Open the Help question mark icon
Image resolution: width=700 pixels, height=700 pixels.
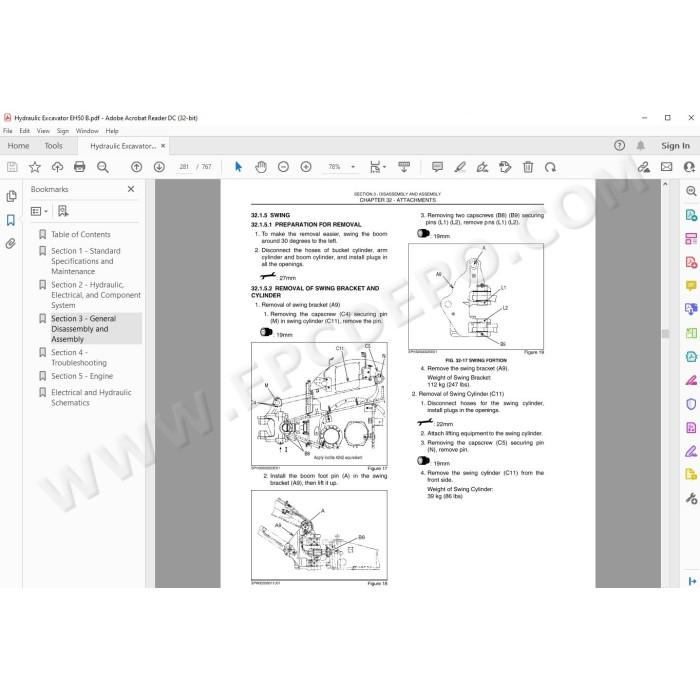pos(619,146)
